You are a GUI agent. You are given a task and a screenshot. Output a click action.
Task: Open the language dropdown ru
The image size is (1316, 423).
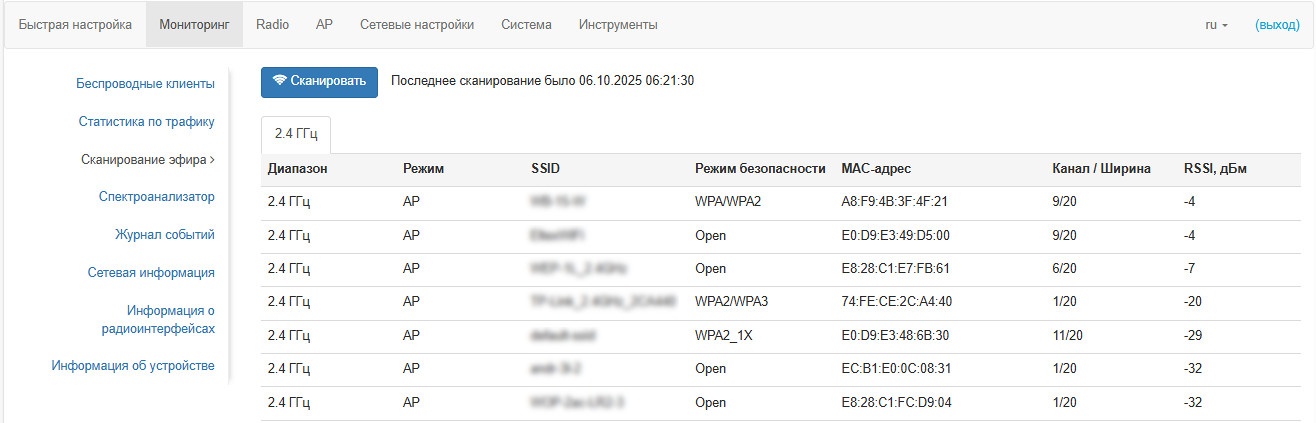tap(1216, 25)
